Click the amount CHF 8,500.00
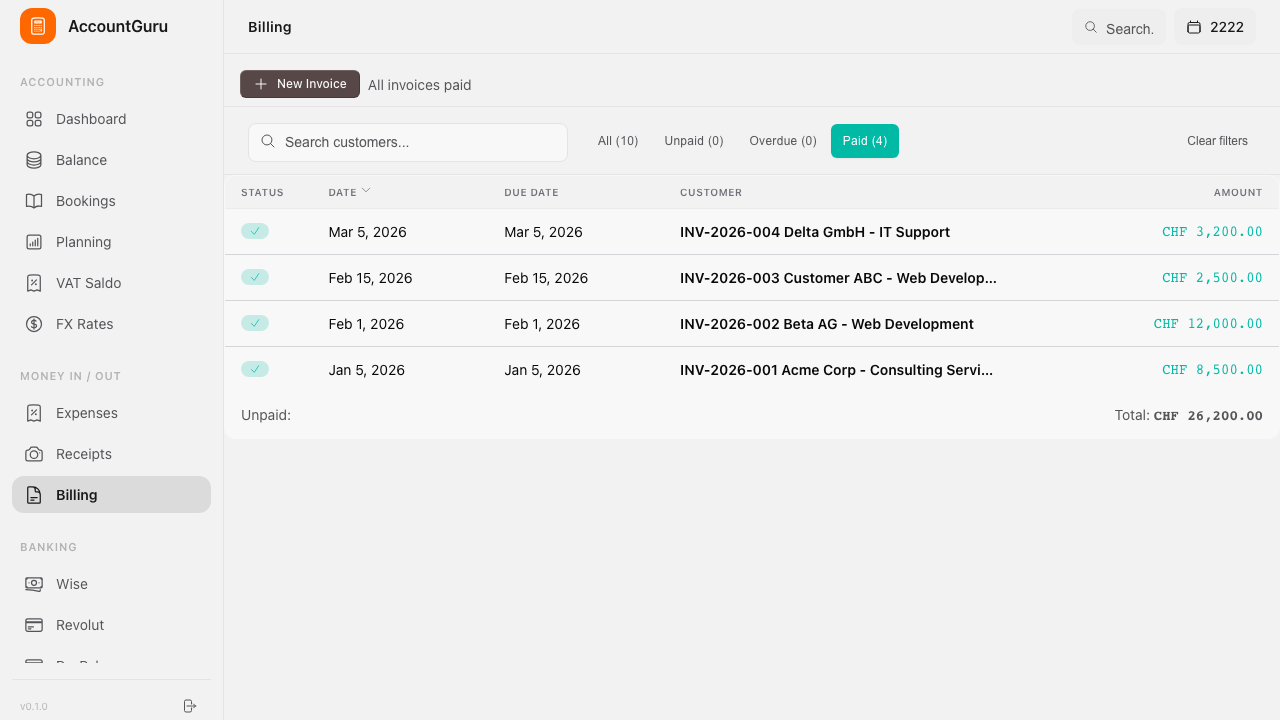Screen dimensions: 1280x720 point(1212,370)
